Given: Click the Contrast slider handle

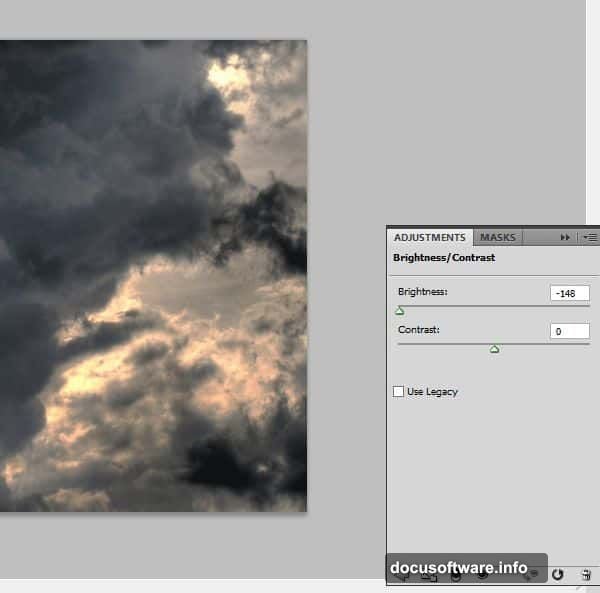Looking at the screenshot, I should click(494, 349).
